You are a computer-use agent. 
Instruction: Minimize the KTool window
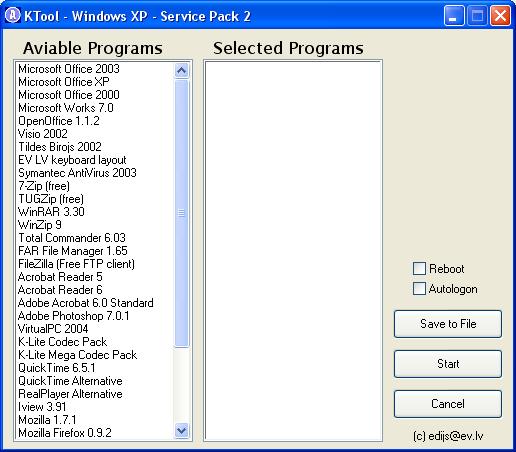(x=454, y=15)
